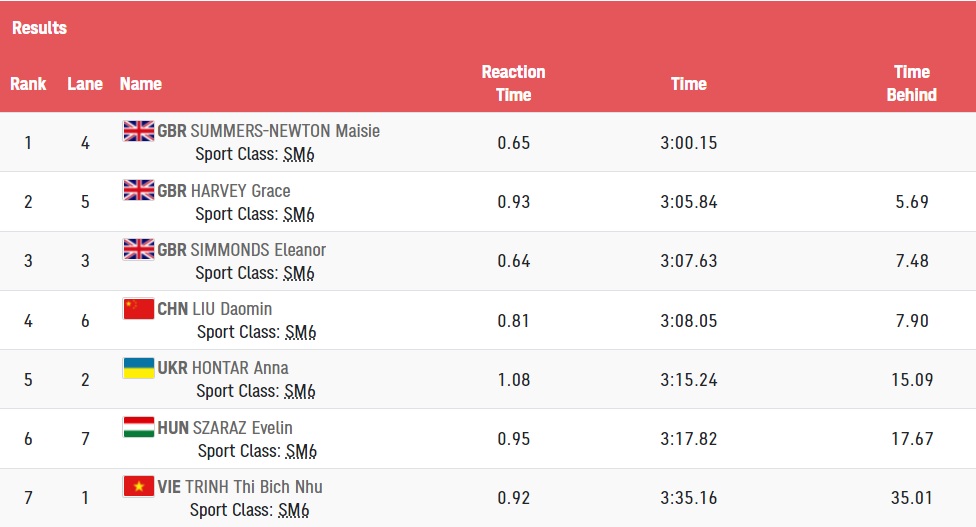Click the China flag beside LIU Daomin
Screen dimensions: 976x527
pyautogui.click(x=138, y=309)
